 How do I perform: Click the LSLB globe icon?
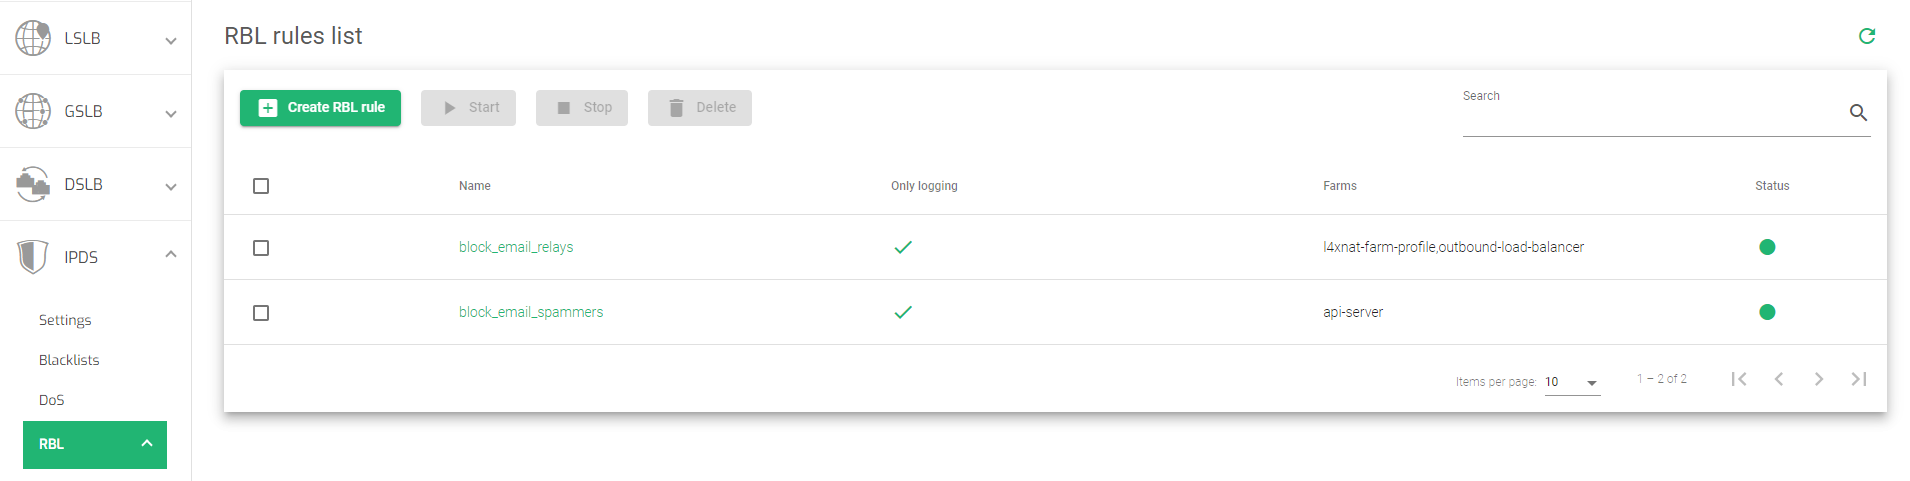[33, 38]
